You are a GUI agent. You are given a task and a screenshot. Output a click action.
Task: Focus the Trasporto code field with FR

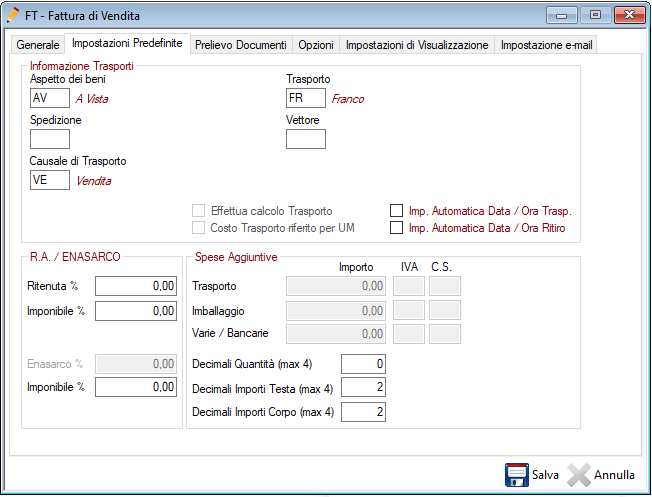click(x=306, y=98)
